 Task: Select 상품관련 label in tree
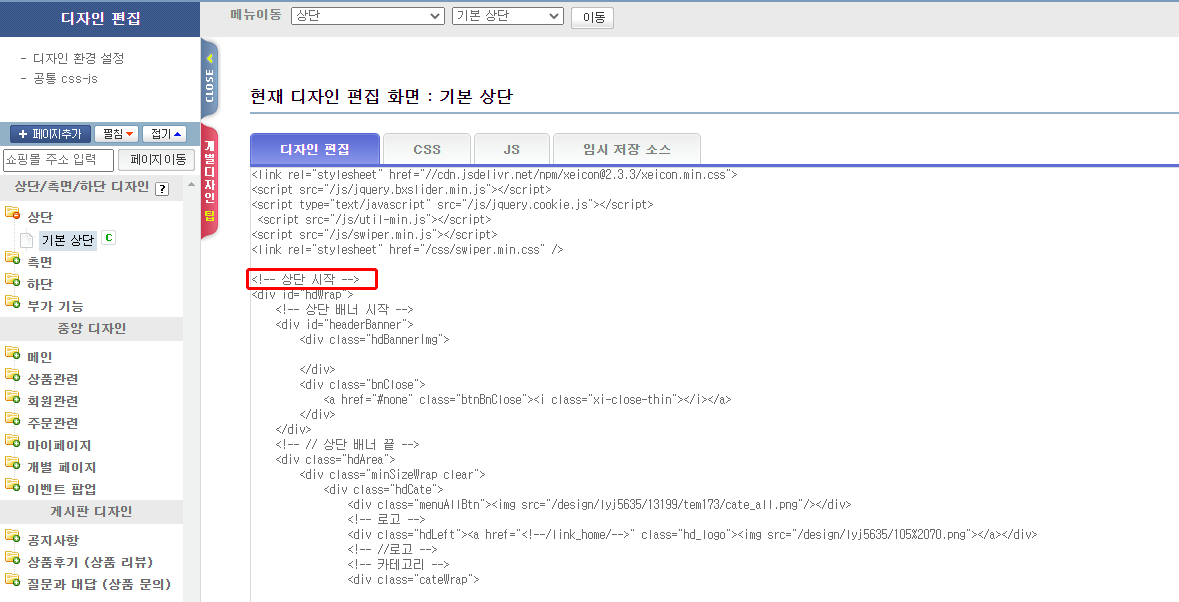pyautogui.click(x=53, y=379)
